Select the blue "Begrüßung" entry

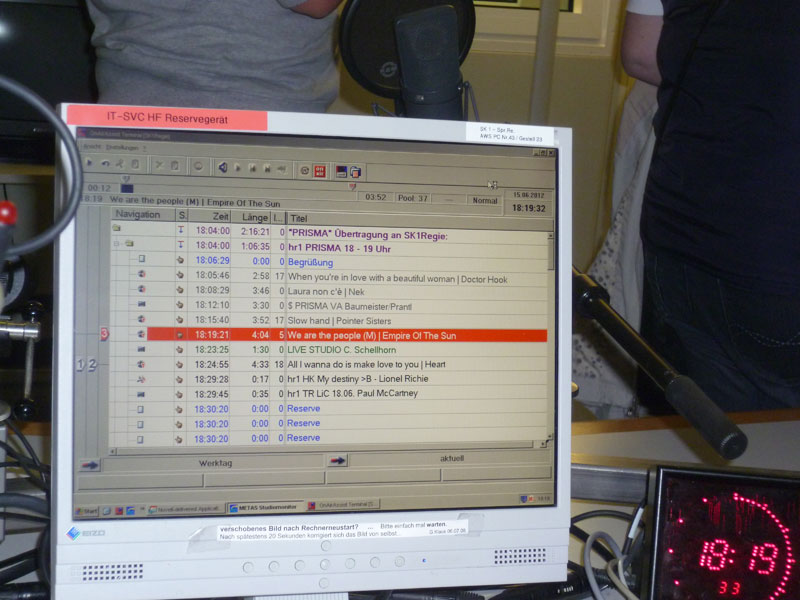310,262
